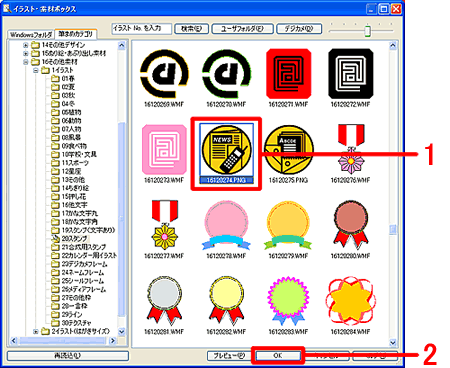
Task: Click the thumbnail pane scroll-down arrow
Action: tap(393, 342)
